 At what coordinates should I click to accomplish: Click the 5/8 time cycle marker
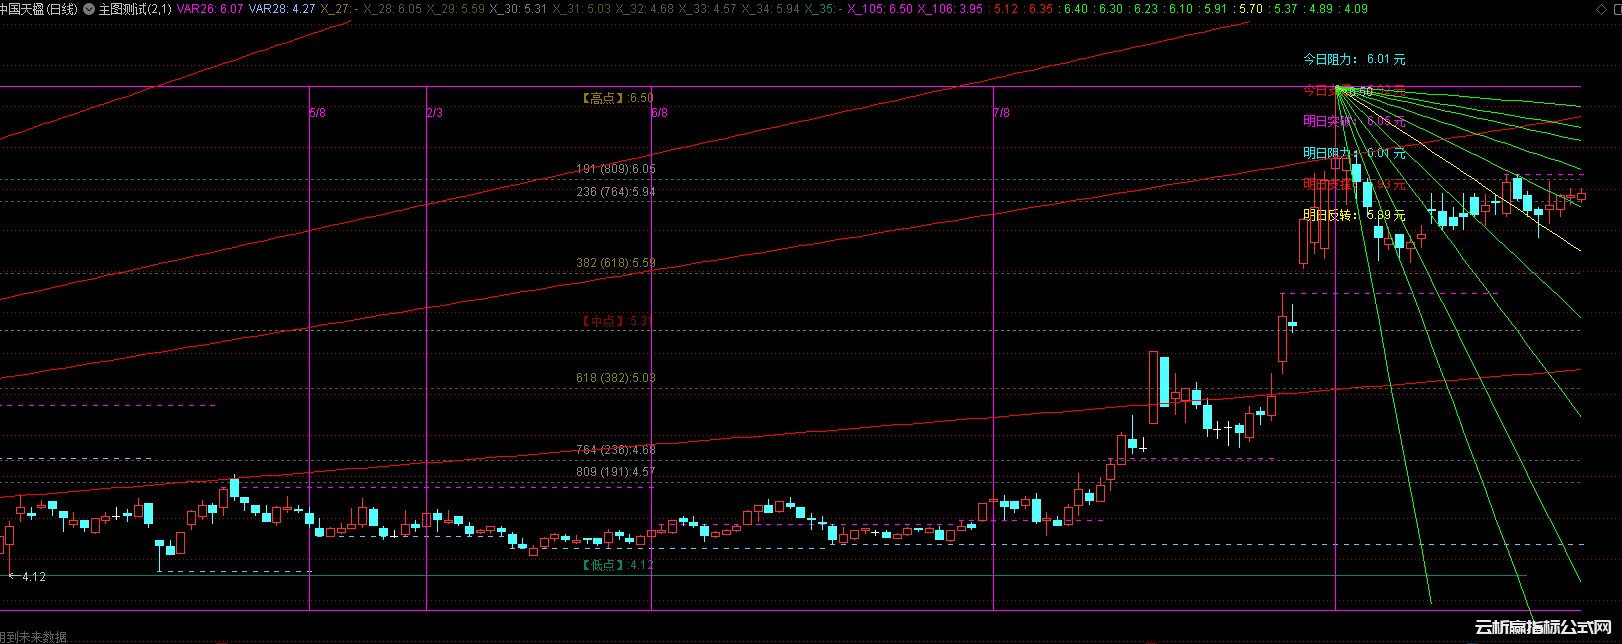click(318, 113)
